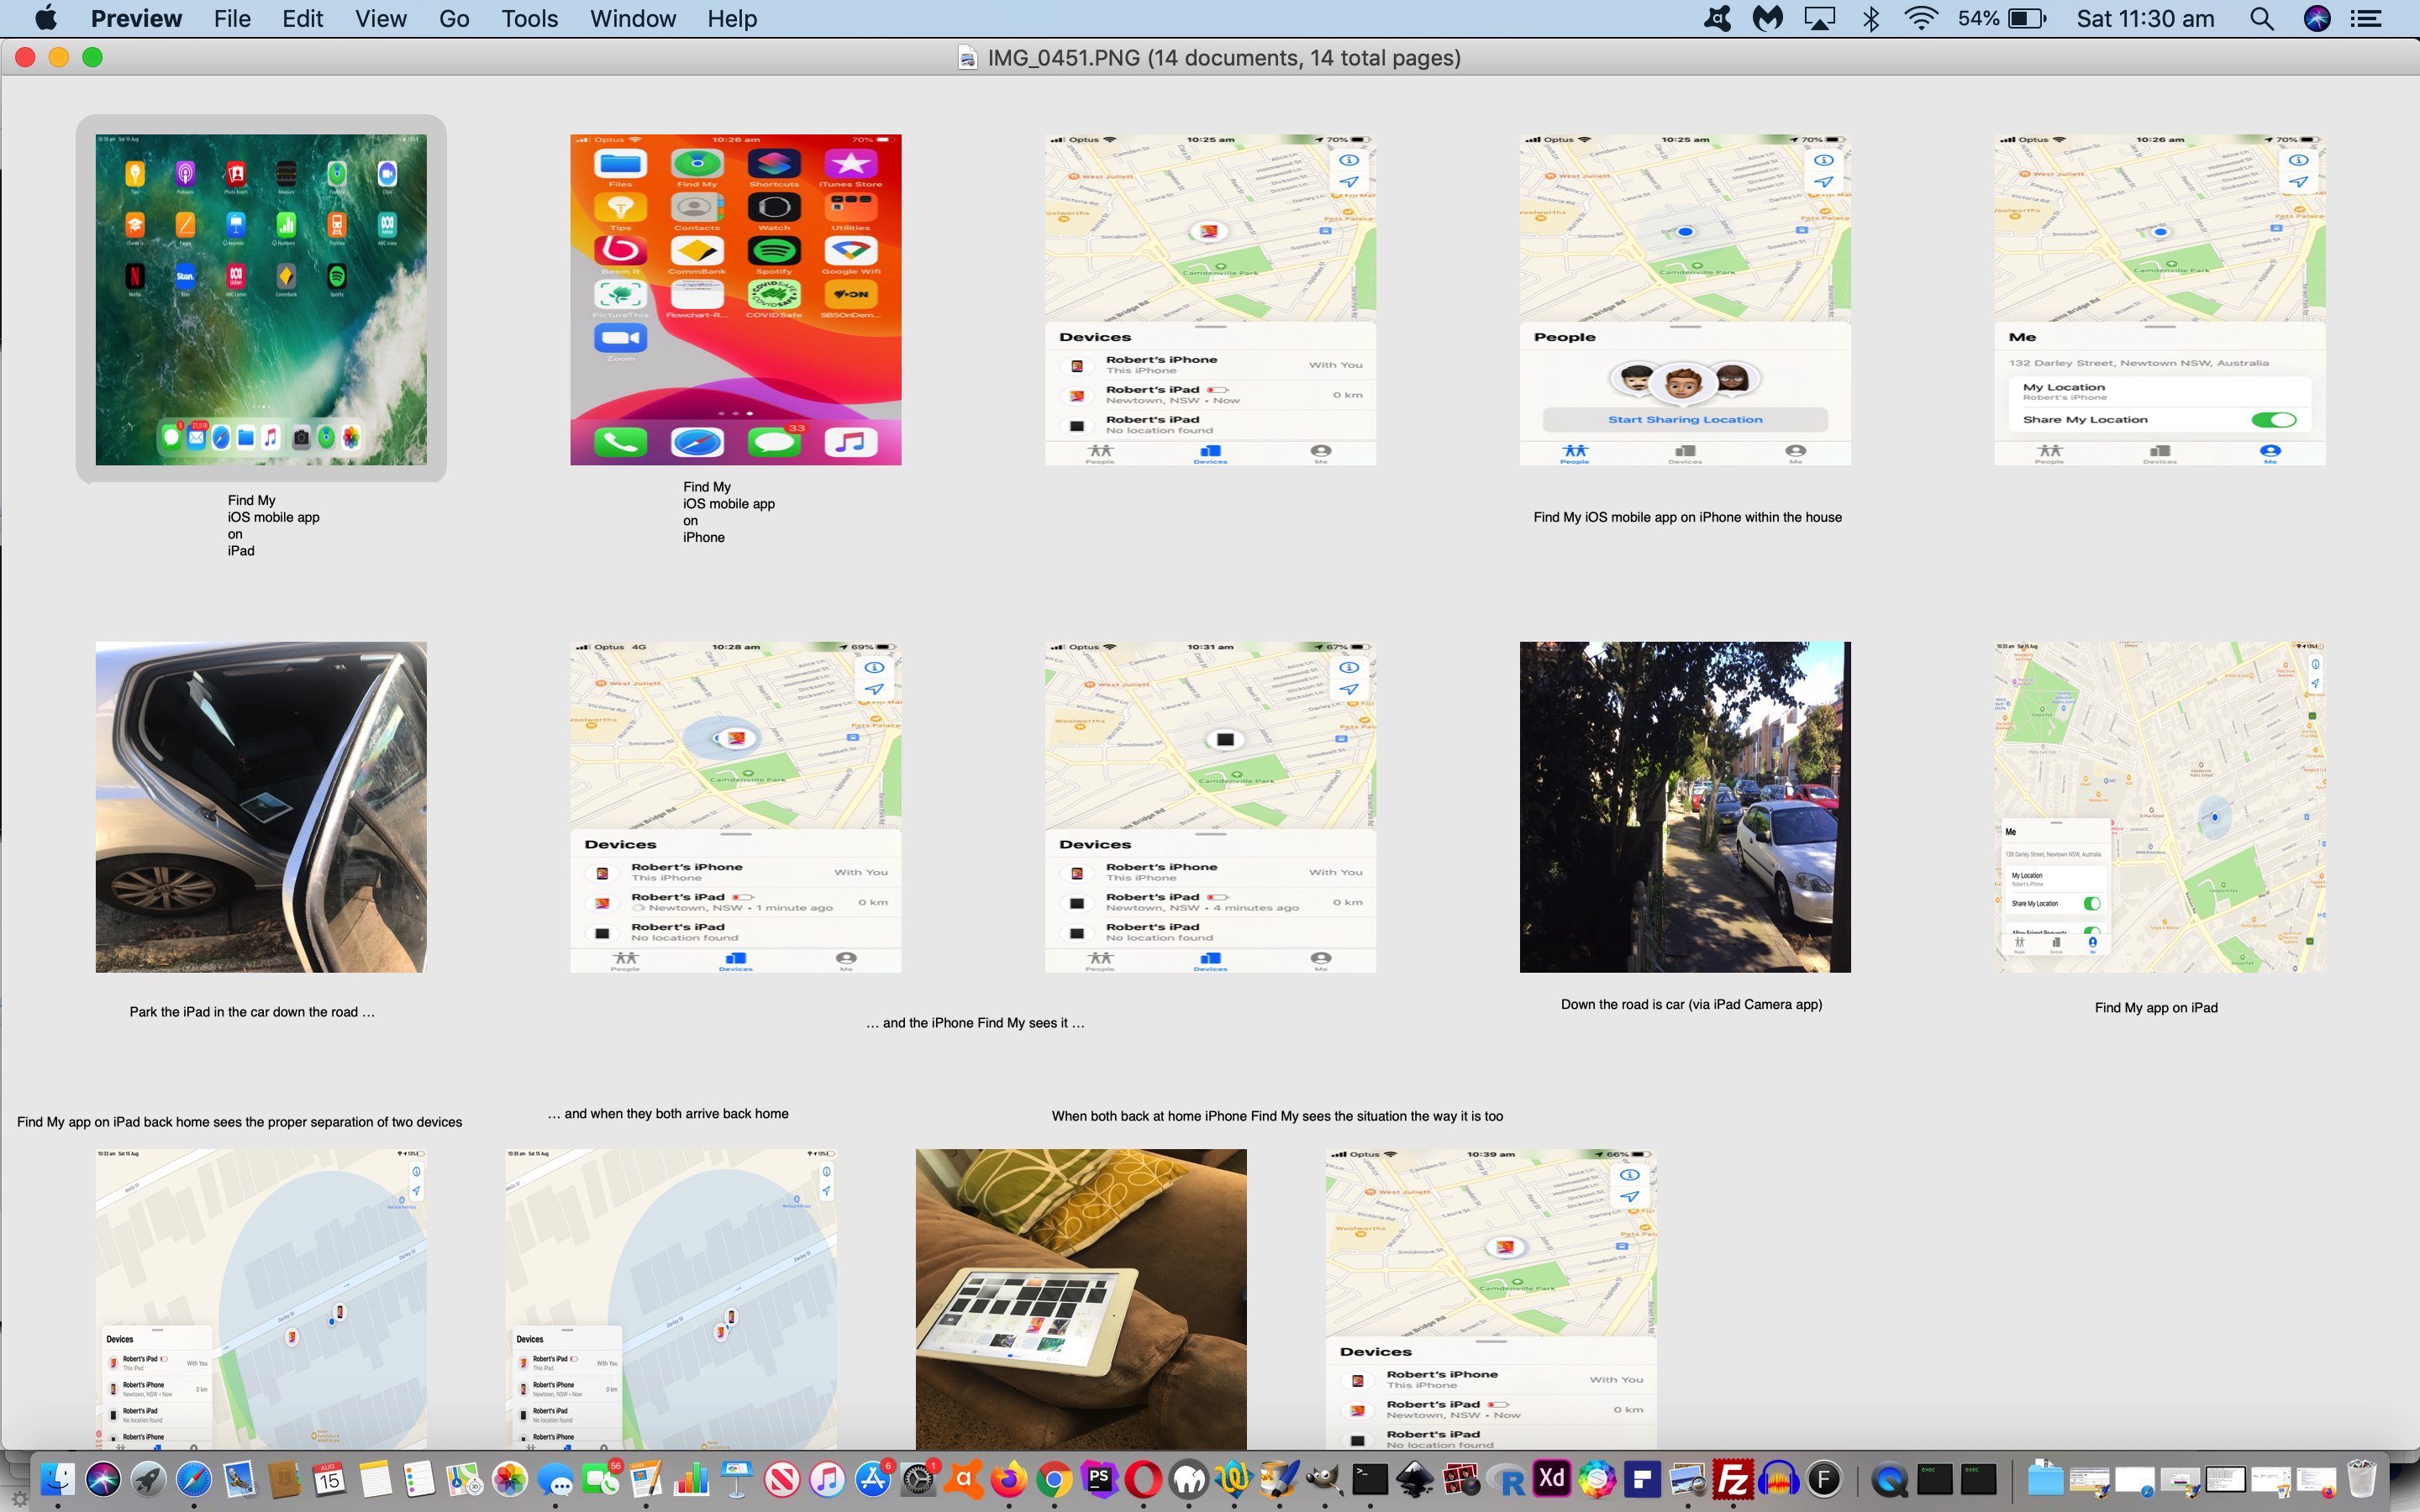
Task: Click the 'Sat 11:30 am' clock
Action: click(x=2145, y=18)
